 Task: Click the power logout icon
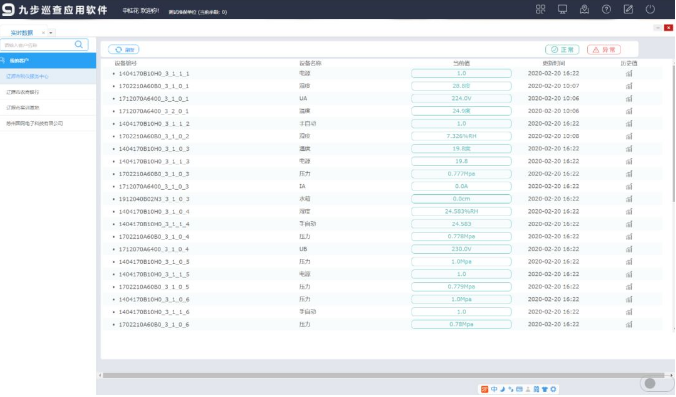650,9
